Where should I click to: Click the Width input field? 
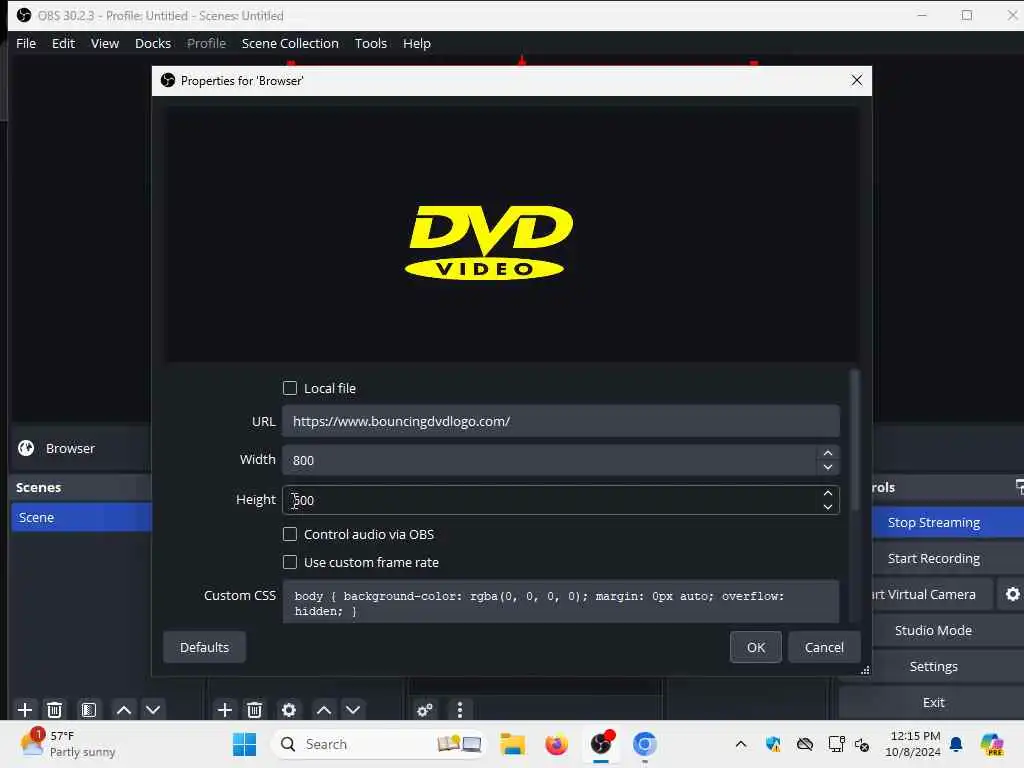[549, 460]
